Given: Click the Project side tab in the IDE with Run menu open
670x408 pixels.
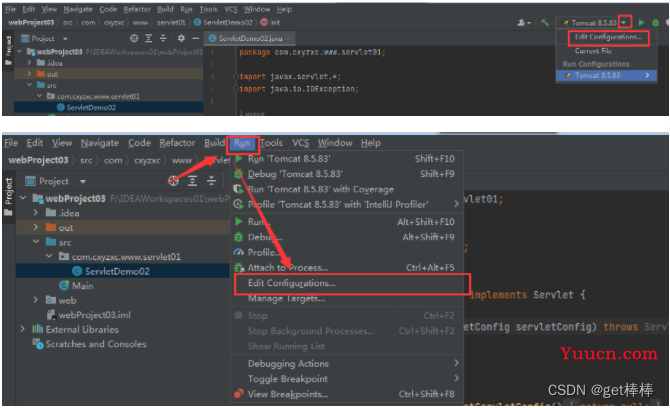Looking at the screenshot, I should tap(8, 197).
